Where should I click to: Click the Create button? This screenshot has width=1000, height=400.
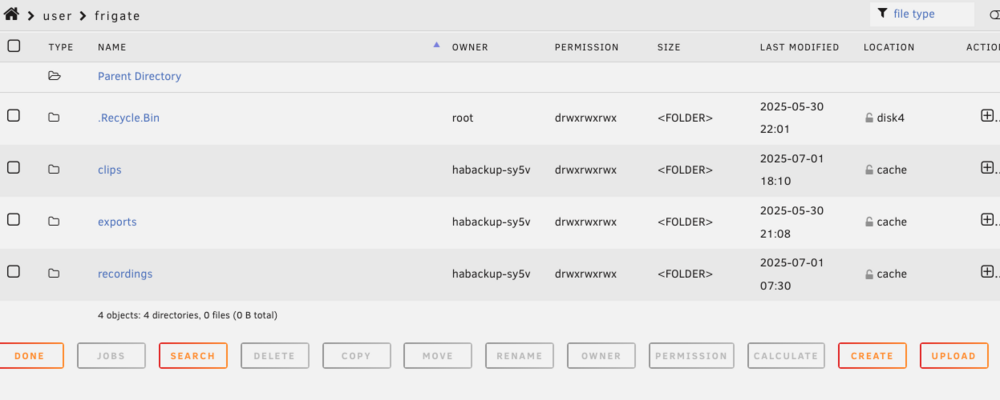pos(872,356)
